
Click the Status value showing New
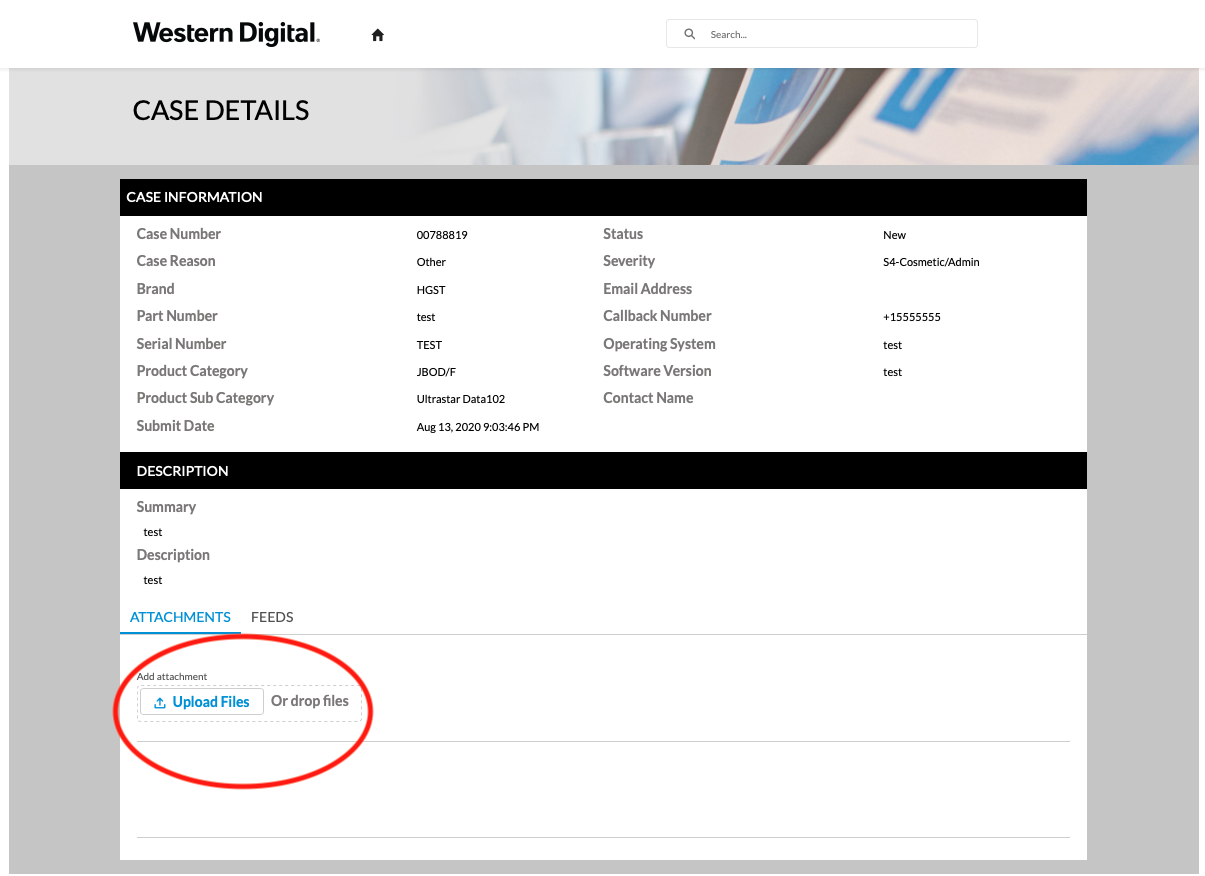[893, 234]
